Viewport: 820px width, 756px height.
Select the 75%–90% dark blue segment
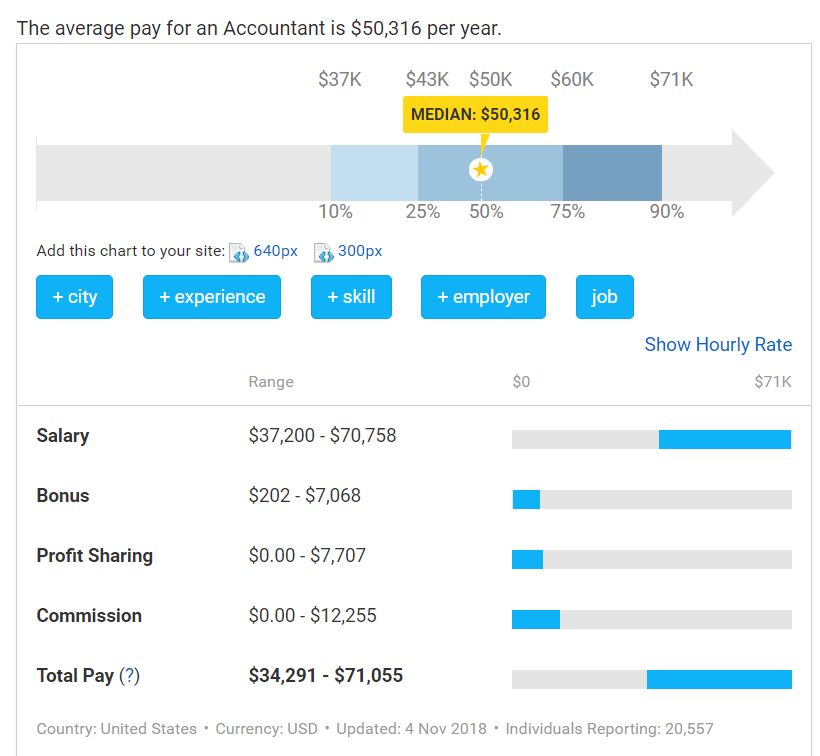[x=612, y=173]
